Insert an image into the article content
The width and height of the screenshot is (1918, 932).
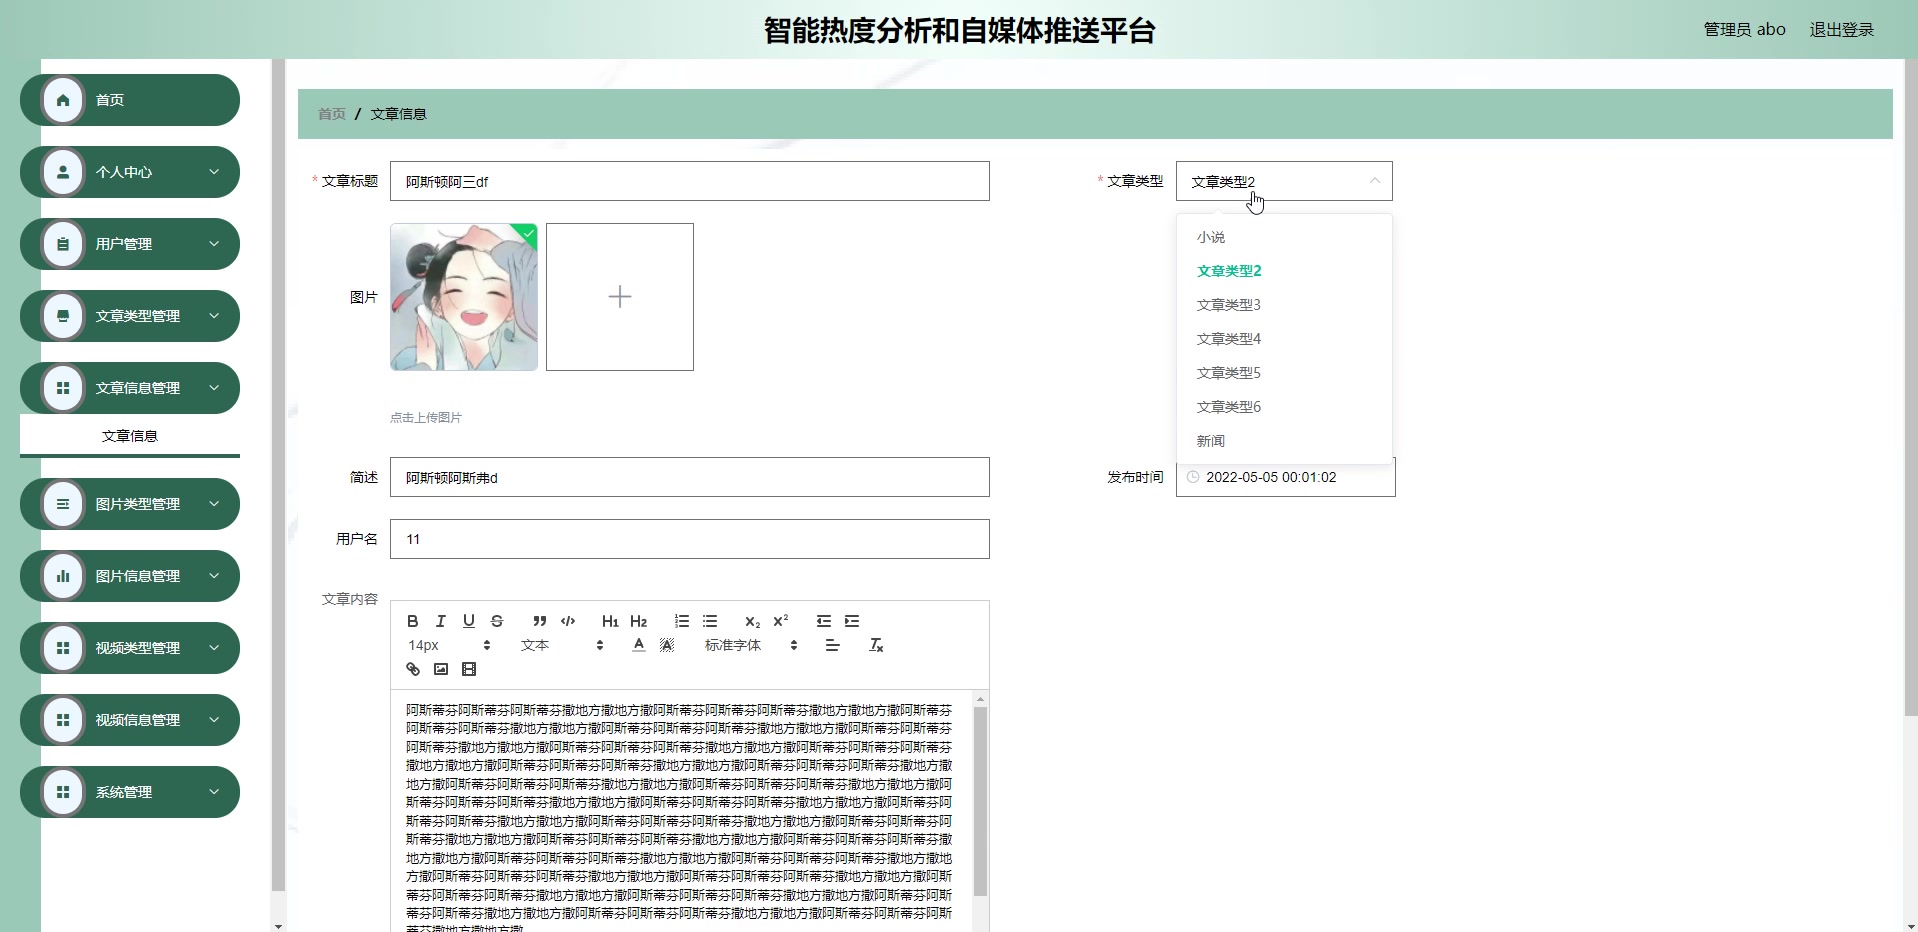[x=439, y=669]
